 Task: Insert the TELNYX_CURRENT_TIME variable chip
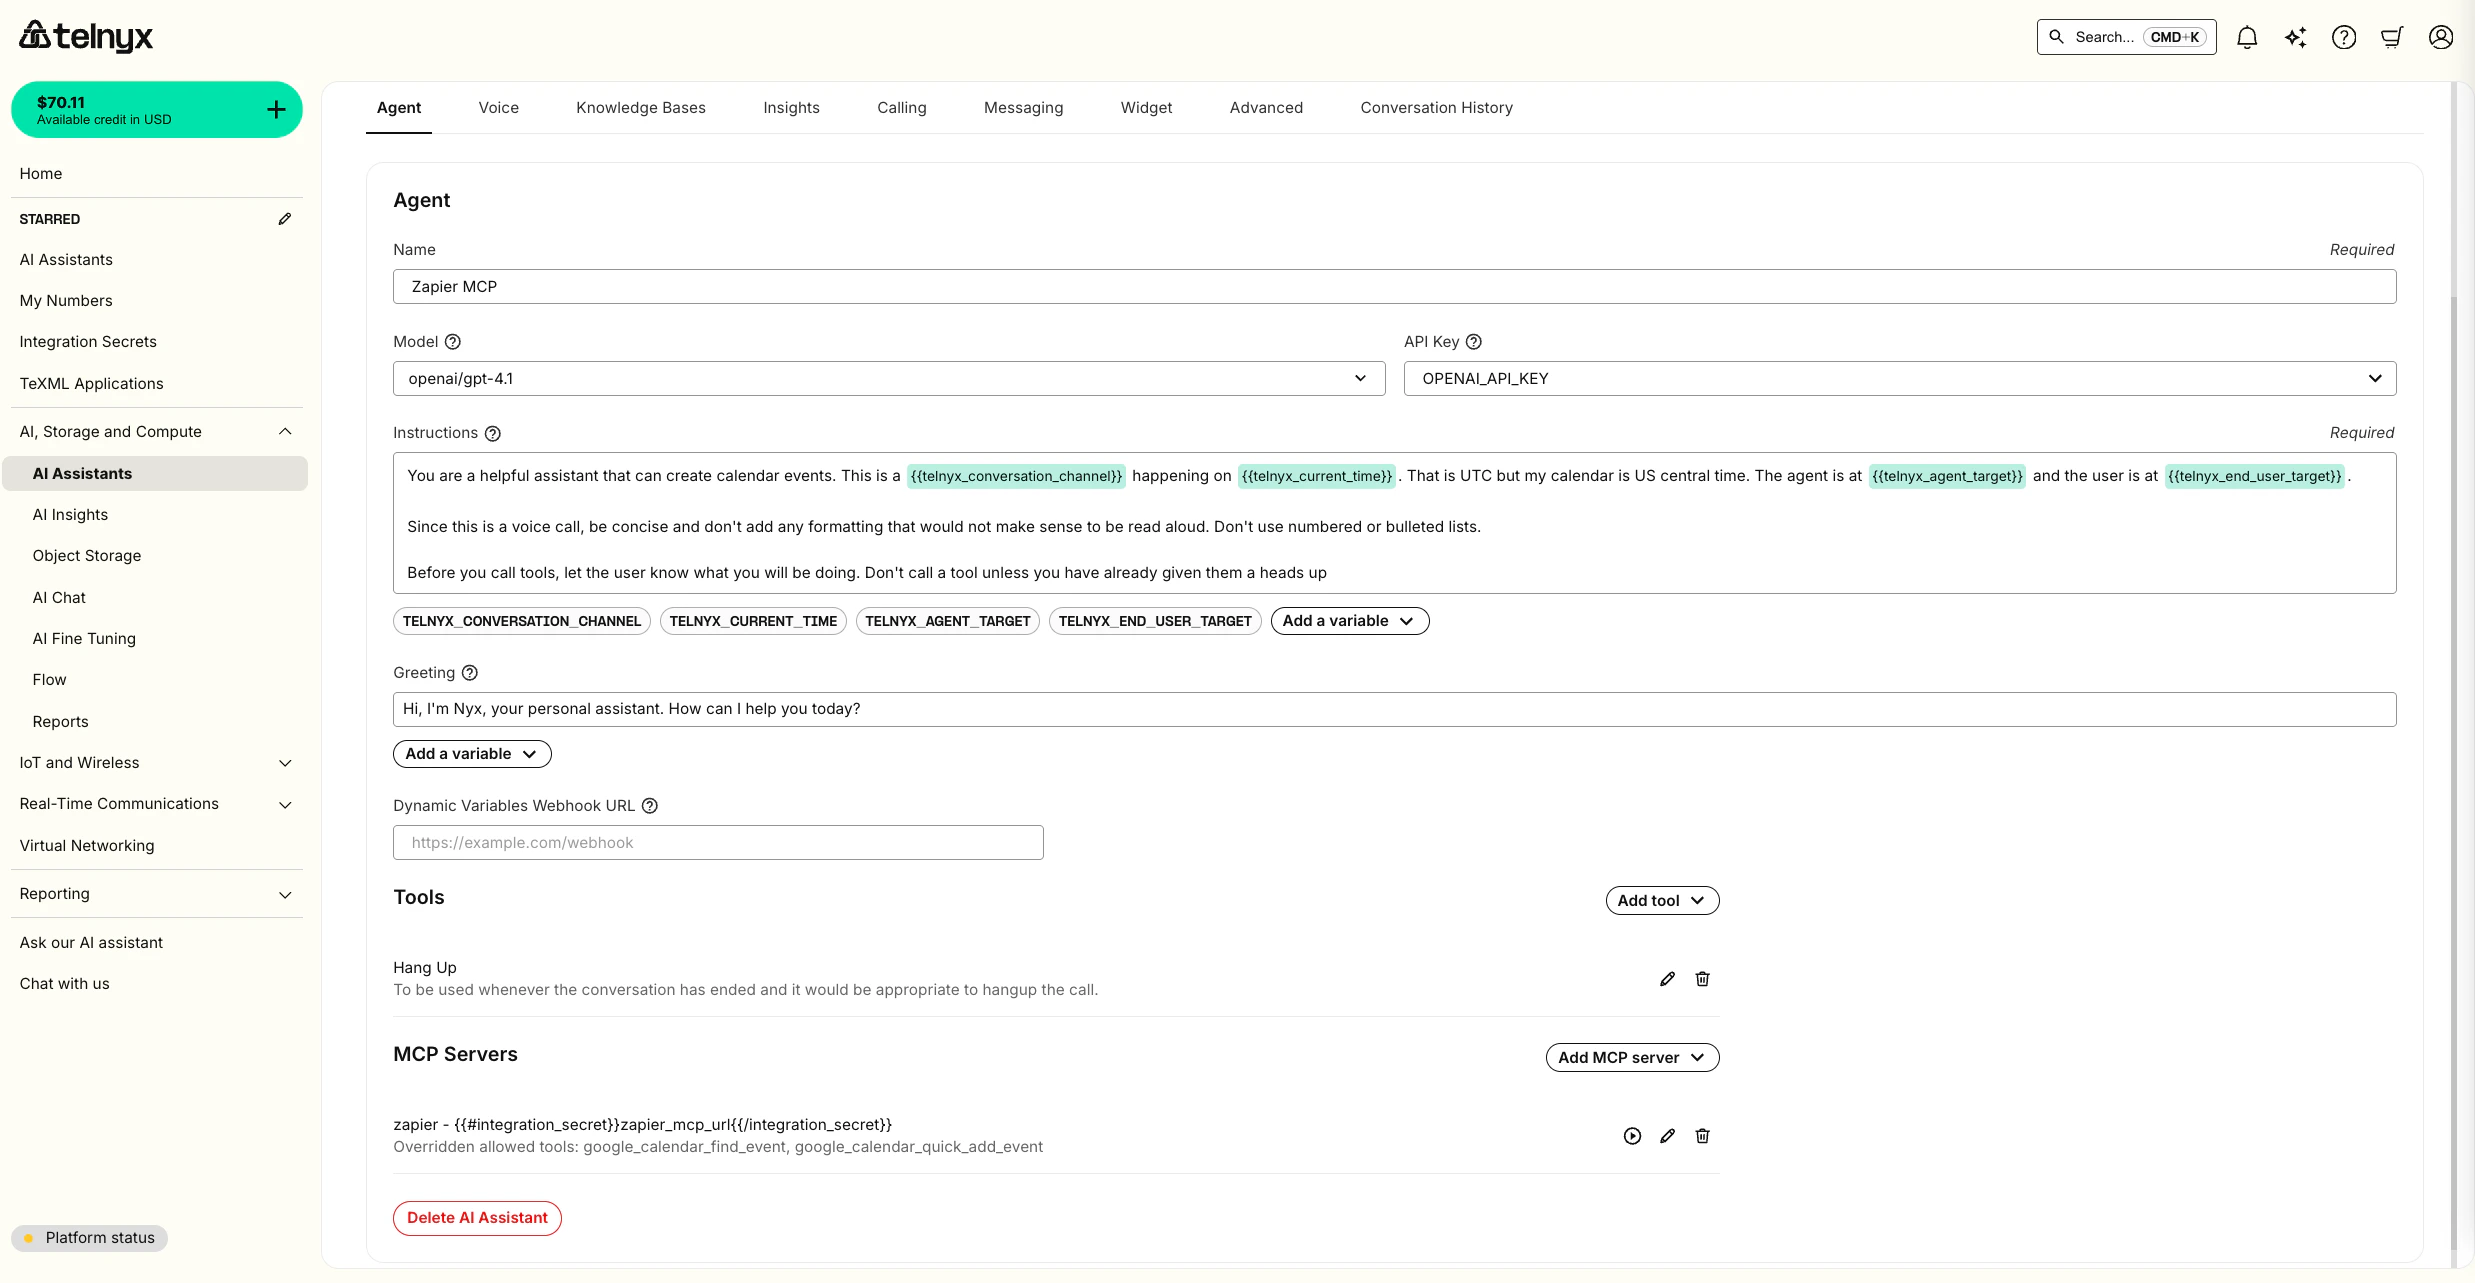pos(753,620)
